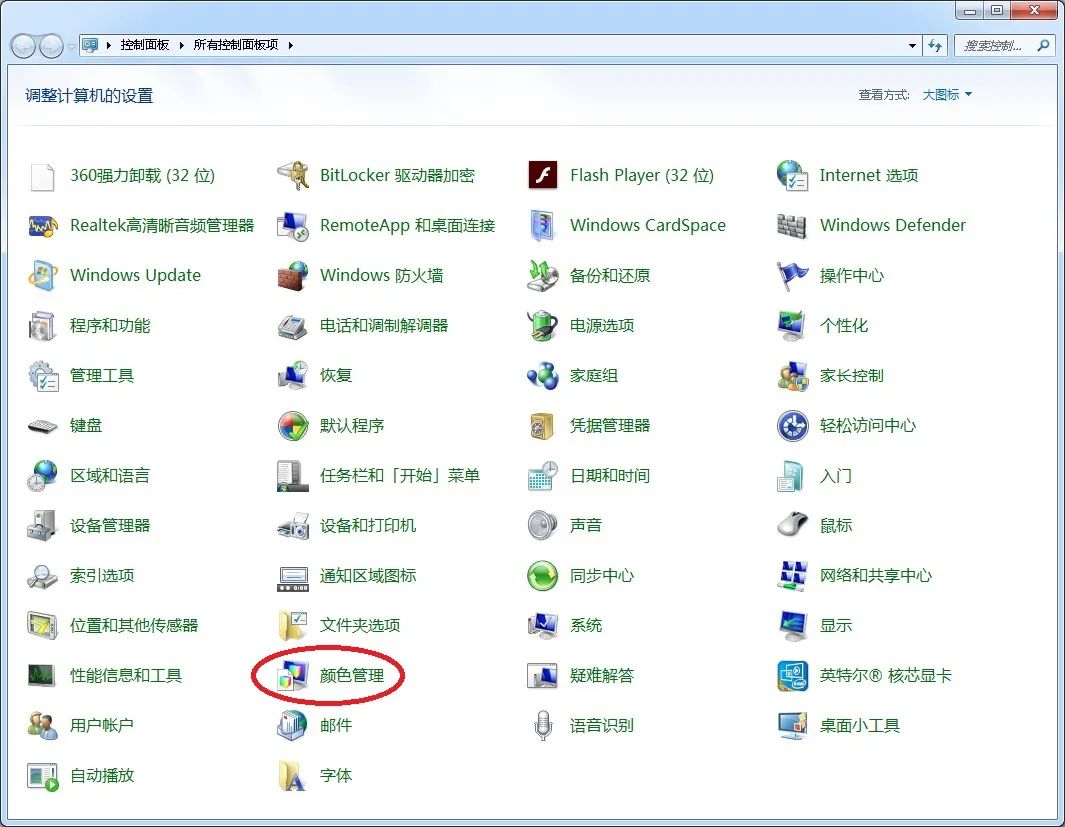This screenshot has width=1065, height=827.
Task: Click the 备份和还原 icon
Action: (x=543, y=275)
